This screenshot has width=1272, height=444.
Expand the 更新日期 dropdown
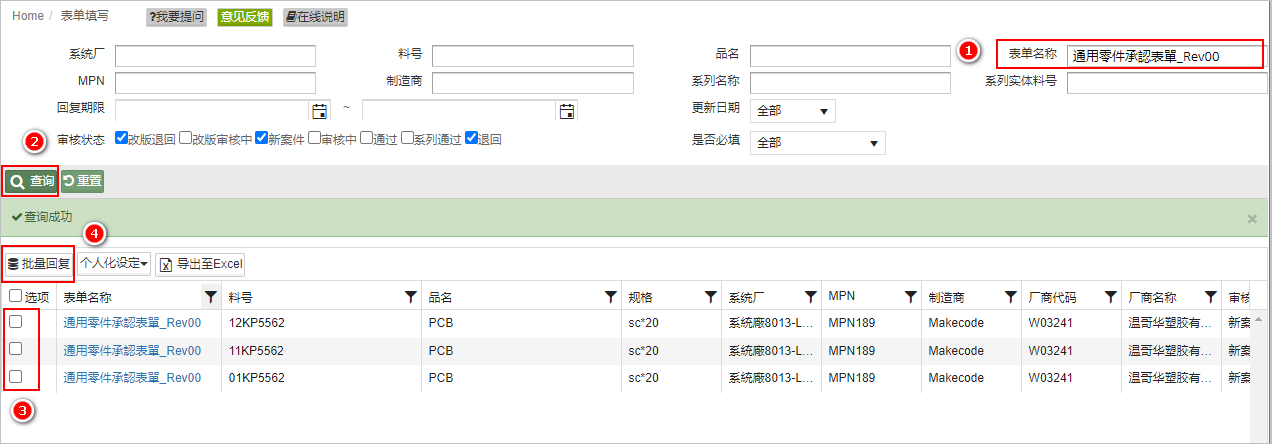792,111
